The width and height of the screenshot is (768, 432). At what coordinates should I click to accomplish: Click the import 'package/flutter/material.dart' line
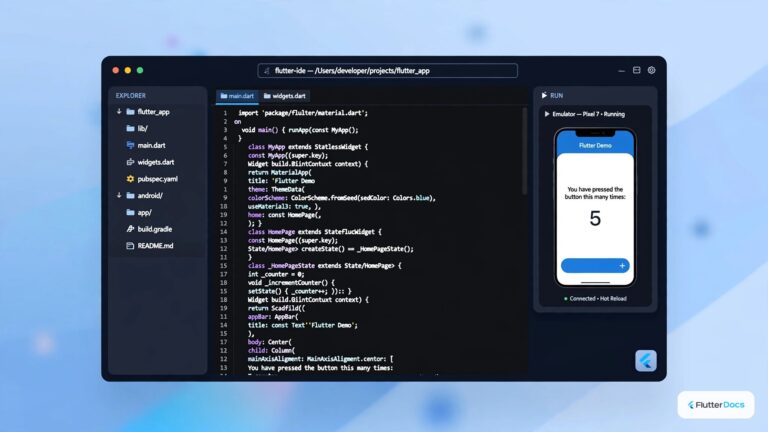(x=303, y=113)
